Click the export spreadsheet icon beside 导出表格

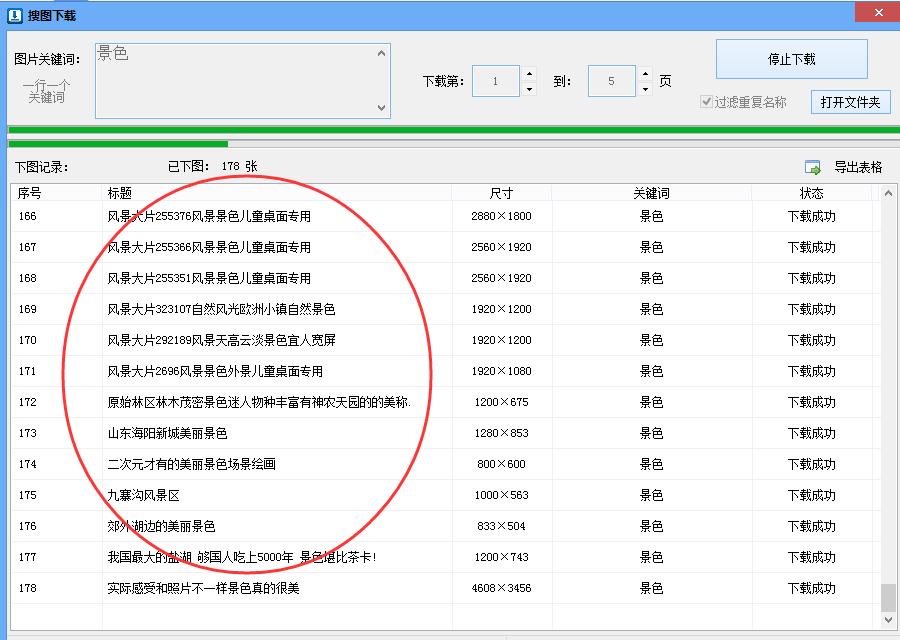pos(814,166)
